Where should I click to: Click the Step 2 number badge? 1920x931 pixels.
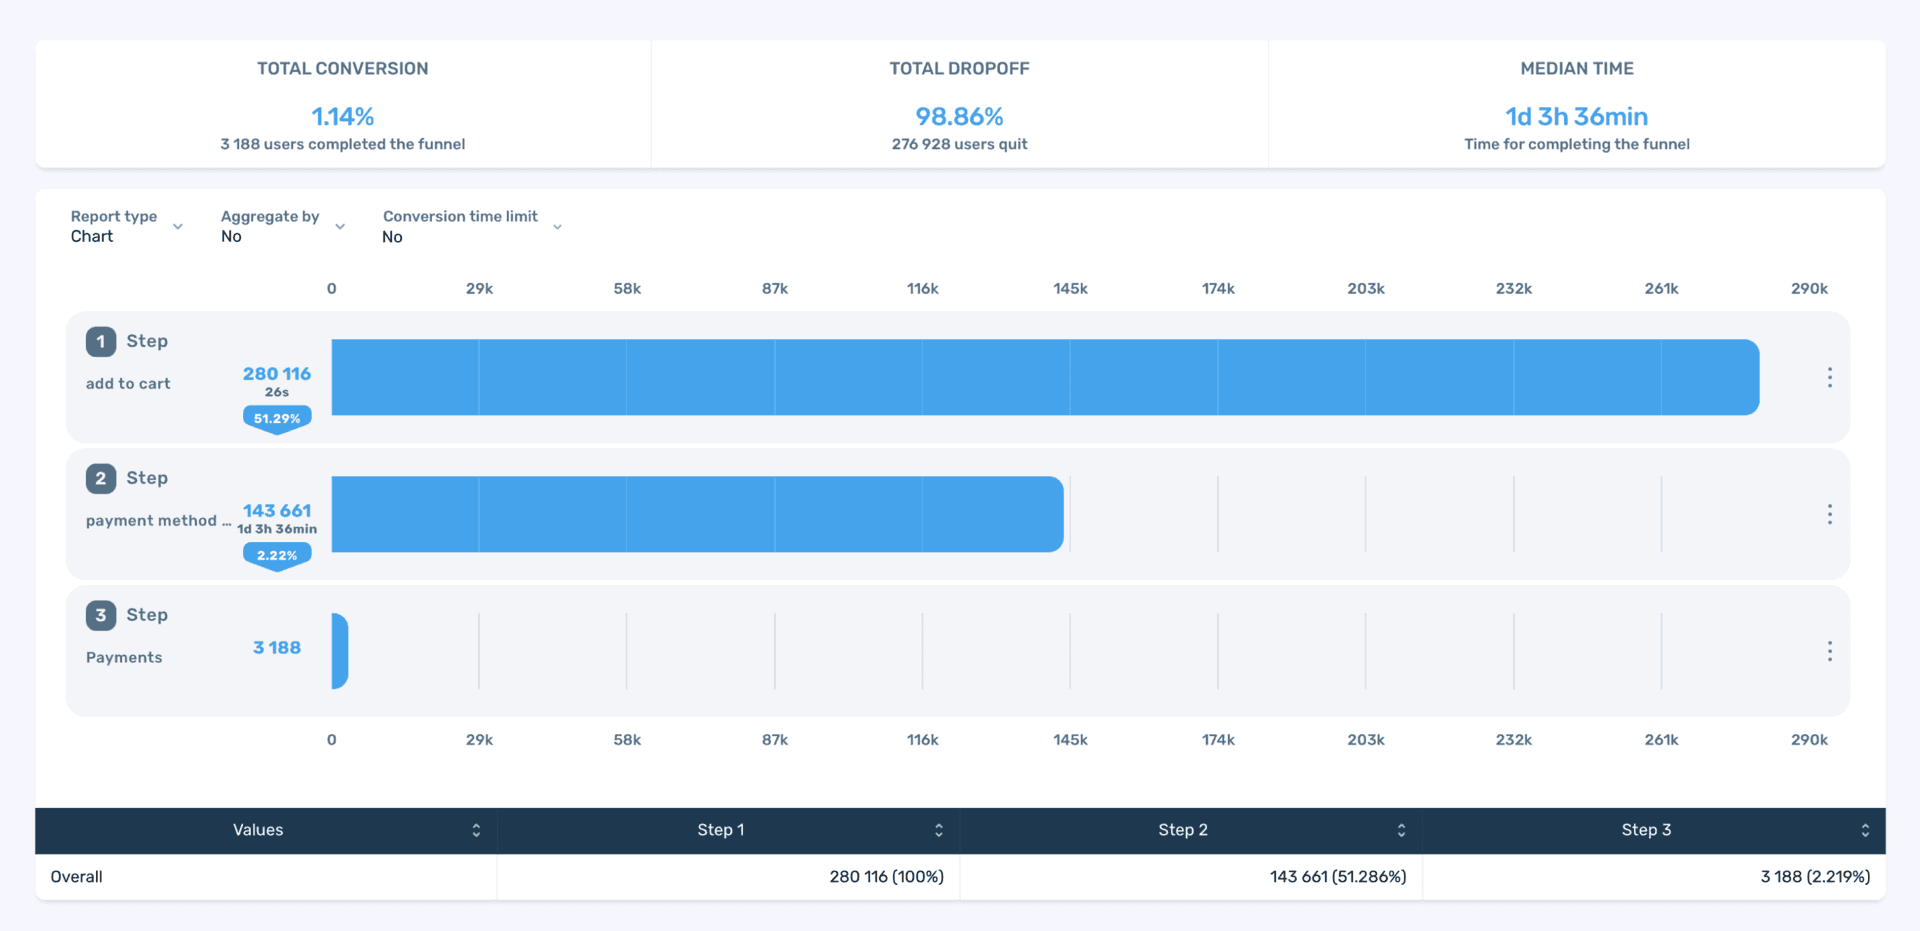100,478
